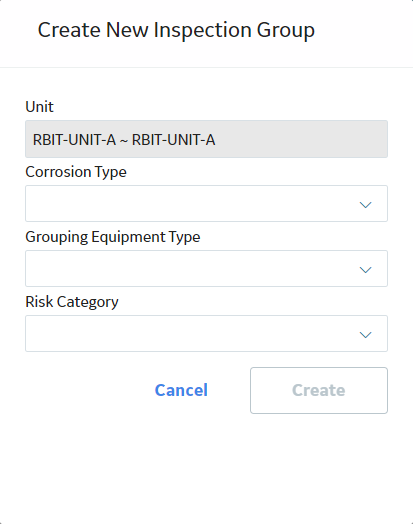Image resolution: width=413 pixels, height=524 pixels.
Task: Click the RBIT-UNIT-A ~ RBIT-UNIT-A text
Action: pos(124,140)
